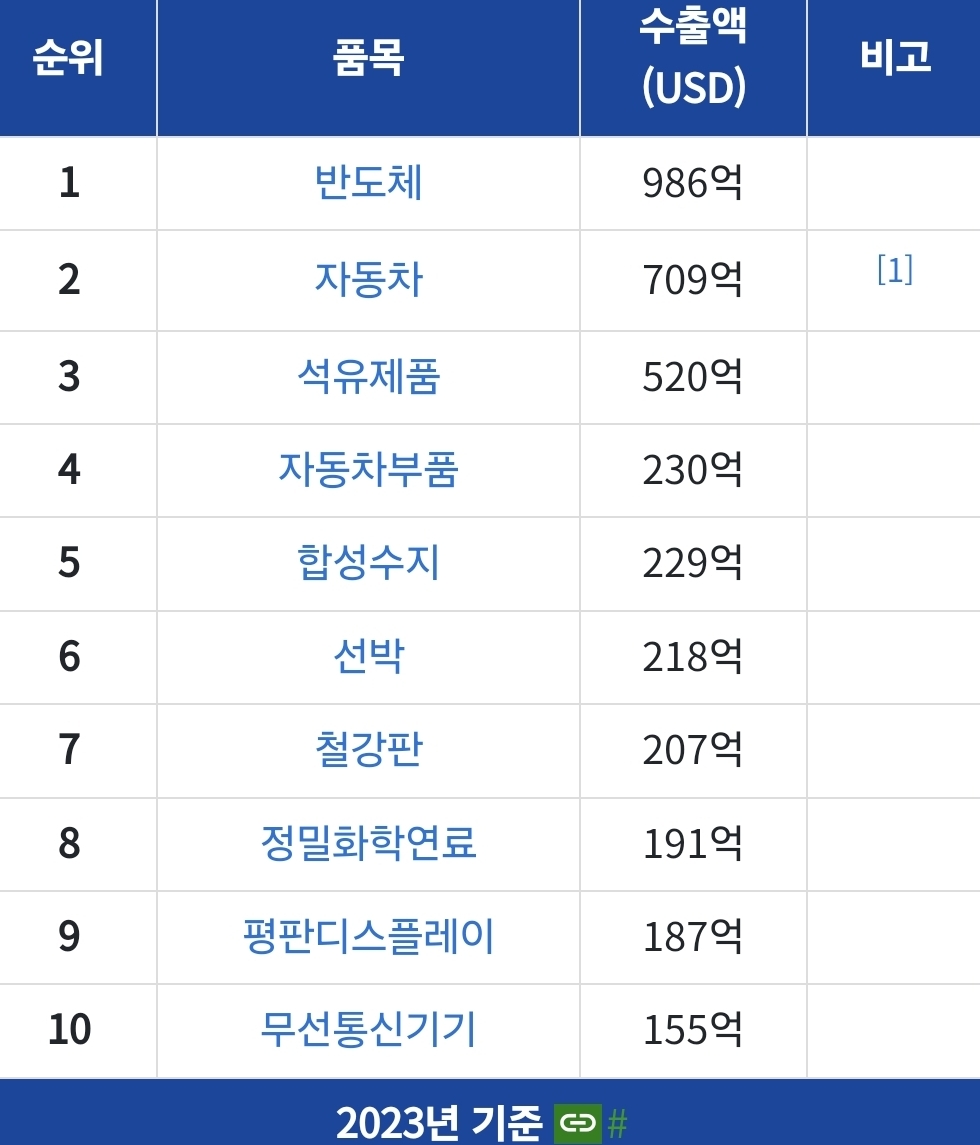Open the 반도체 link
This screenshot has height=1145, width=980.
pos(368,183)
